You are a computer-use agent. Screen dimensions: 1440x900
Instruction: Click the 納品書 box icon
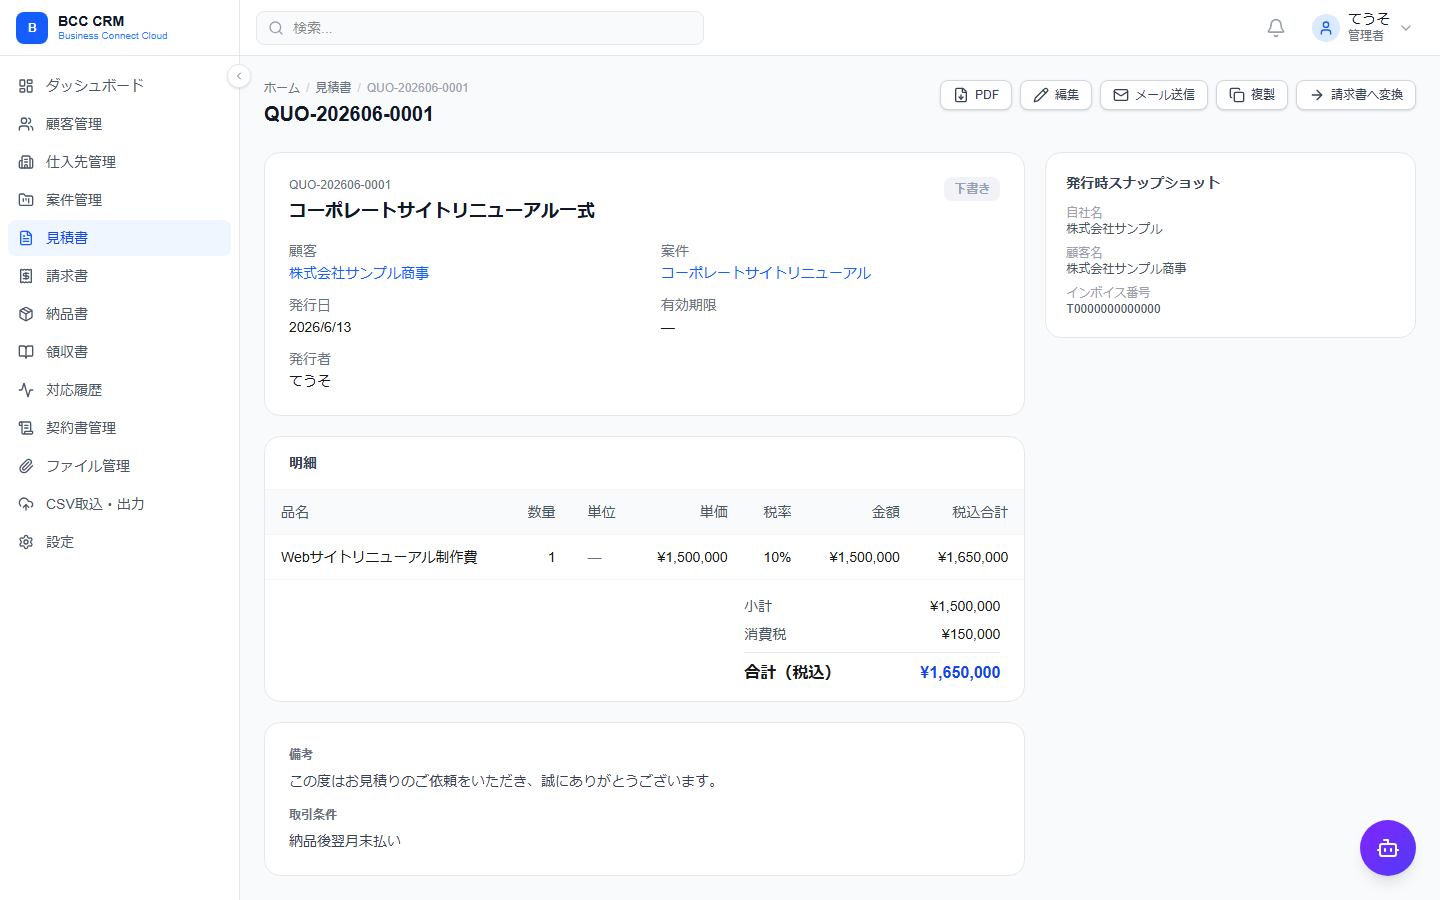26,314
